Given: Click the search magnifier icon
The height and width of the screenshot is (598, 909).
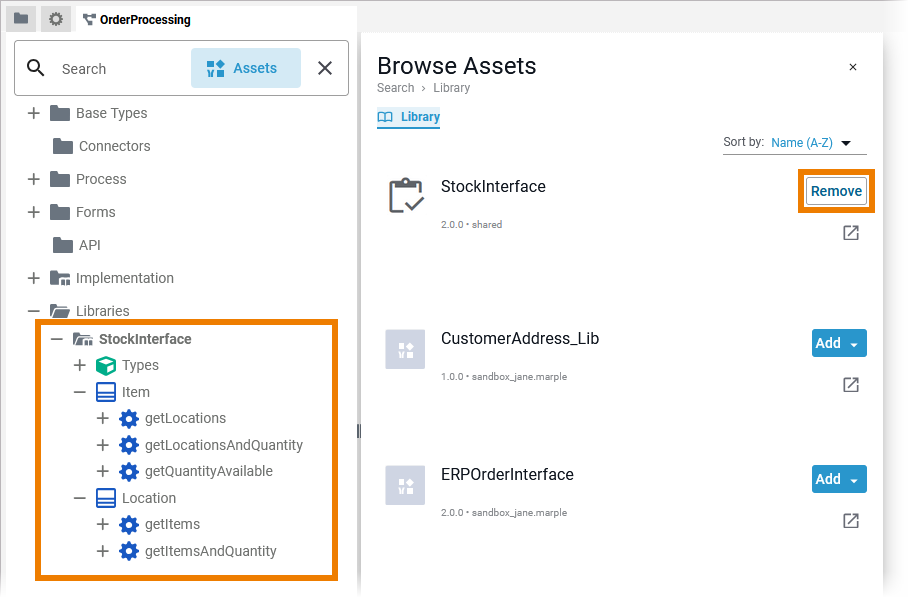Looking at the screenshot, I should [x=36, y=68].
